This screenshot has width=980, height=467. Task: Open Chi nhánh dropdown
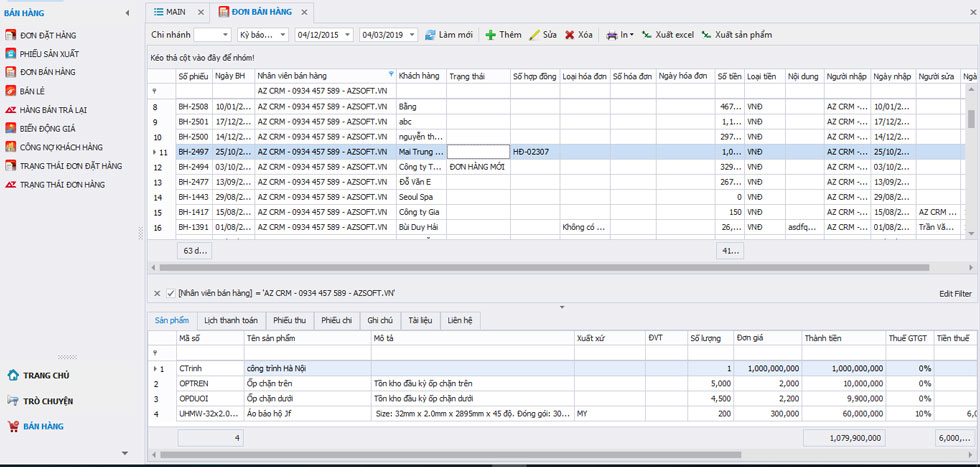click(226, 35)
